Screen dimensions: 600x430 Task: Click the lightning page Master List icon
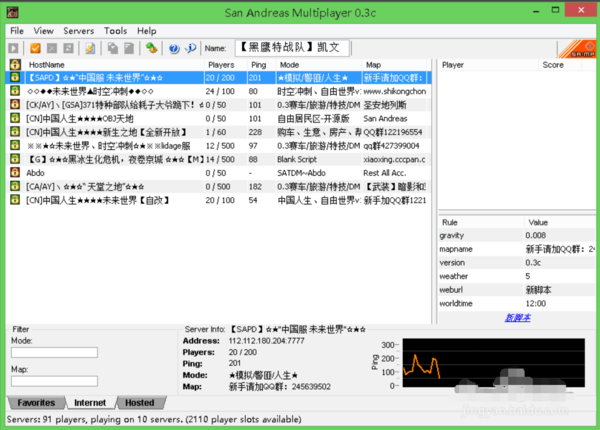(x=90, y=48)
